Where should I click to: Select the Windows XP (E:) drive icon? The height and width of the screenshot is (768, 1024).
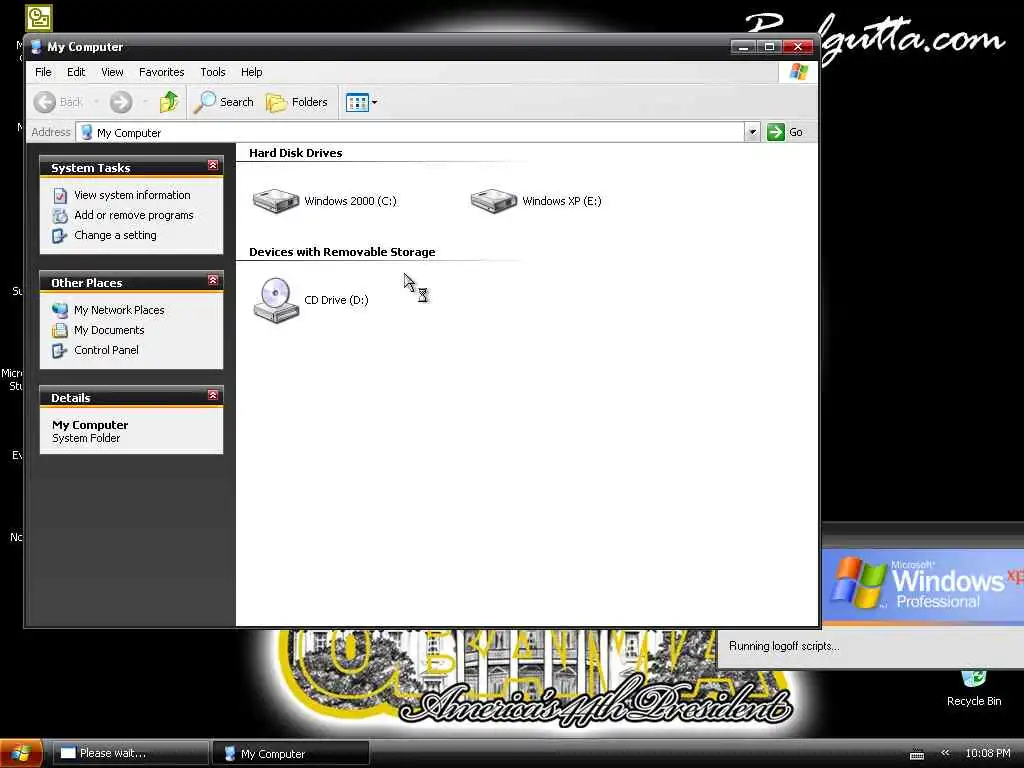click(494, 200)
